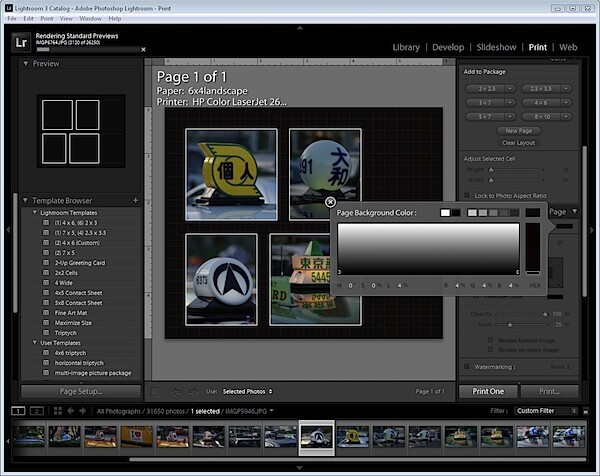Show previous page arrow in toolbar
Viewport: 600px width, 476px height.
(x=176, y=391)
